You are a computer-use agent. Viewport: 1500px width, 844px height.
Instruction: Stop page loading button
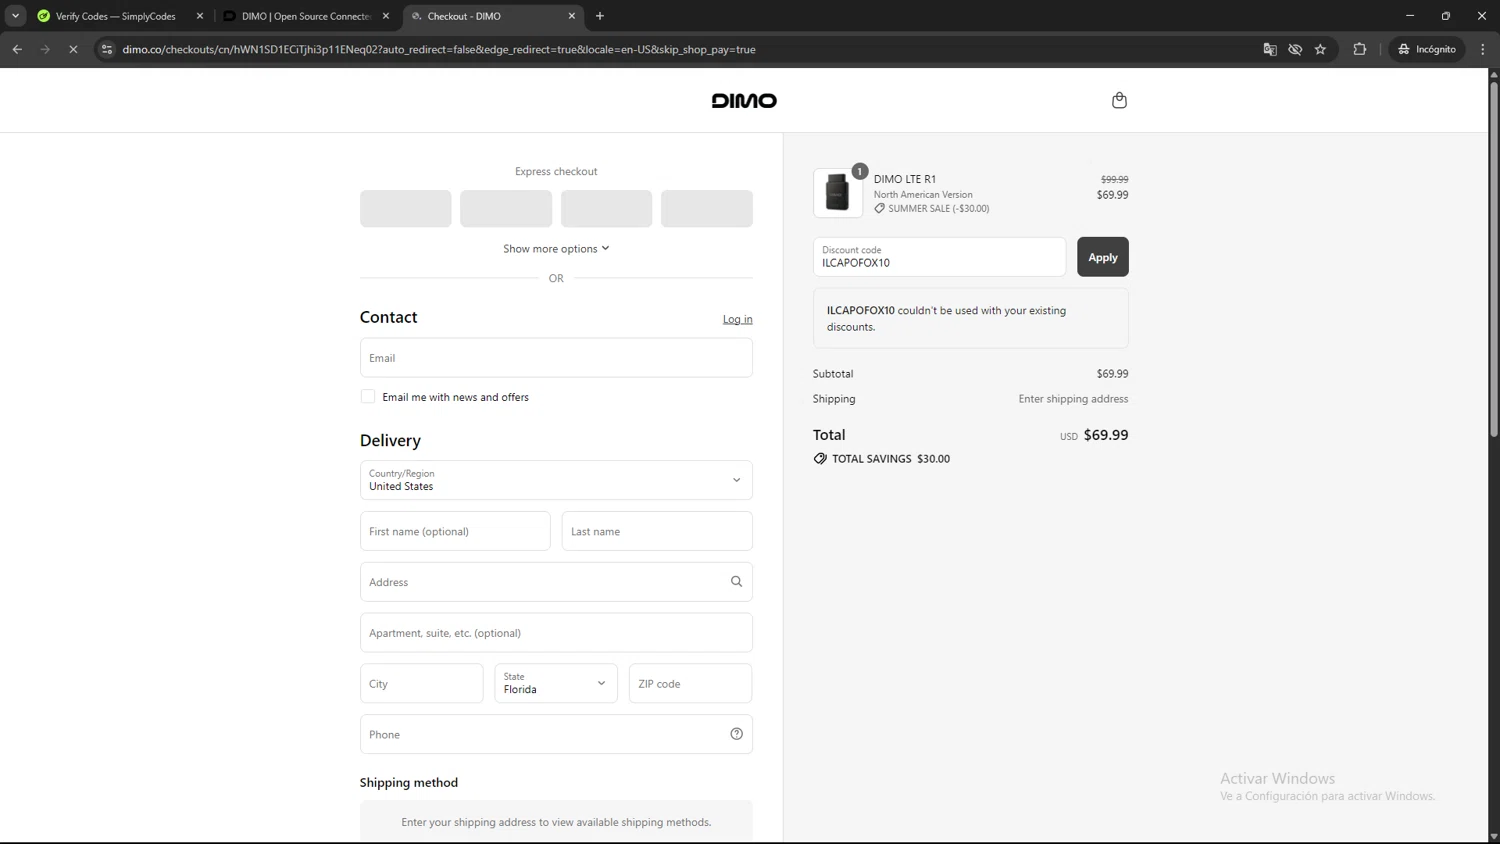click(73, 49)
